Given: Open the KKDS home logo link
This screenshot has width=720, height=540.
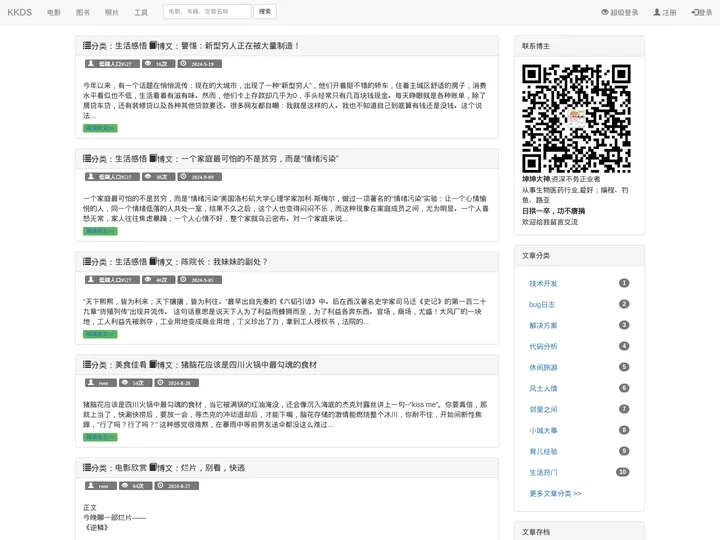Looking at the screenshot, I should tap(20, 12).
